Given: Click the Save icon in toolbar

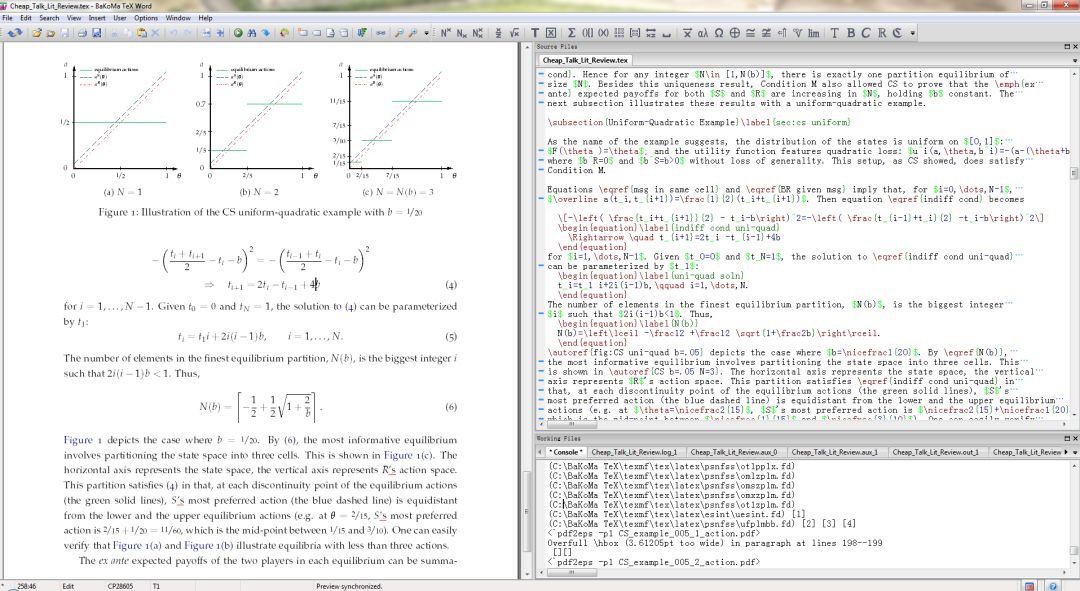Looking at the screenshot, I should tap(64, 33).
